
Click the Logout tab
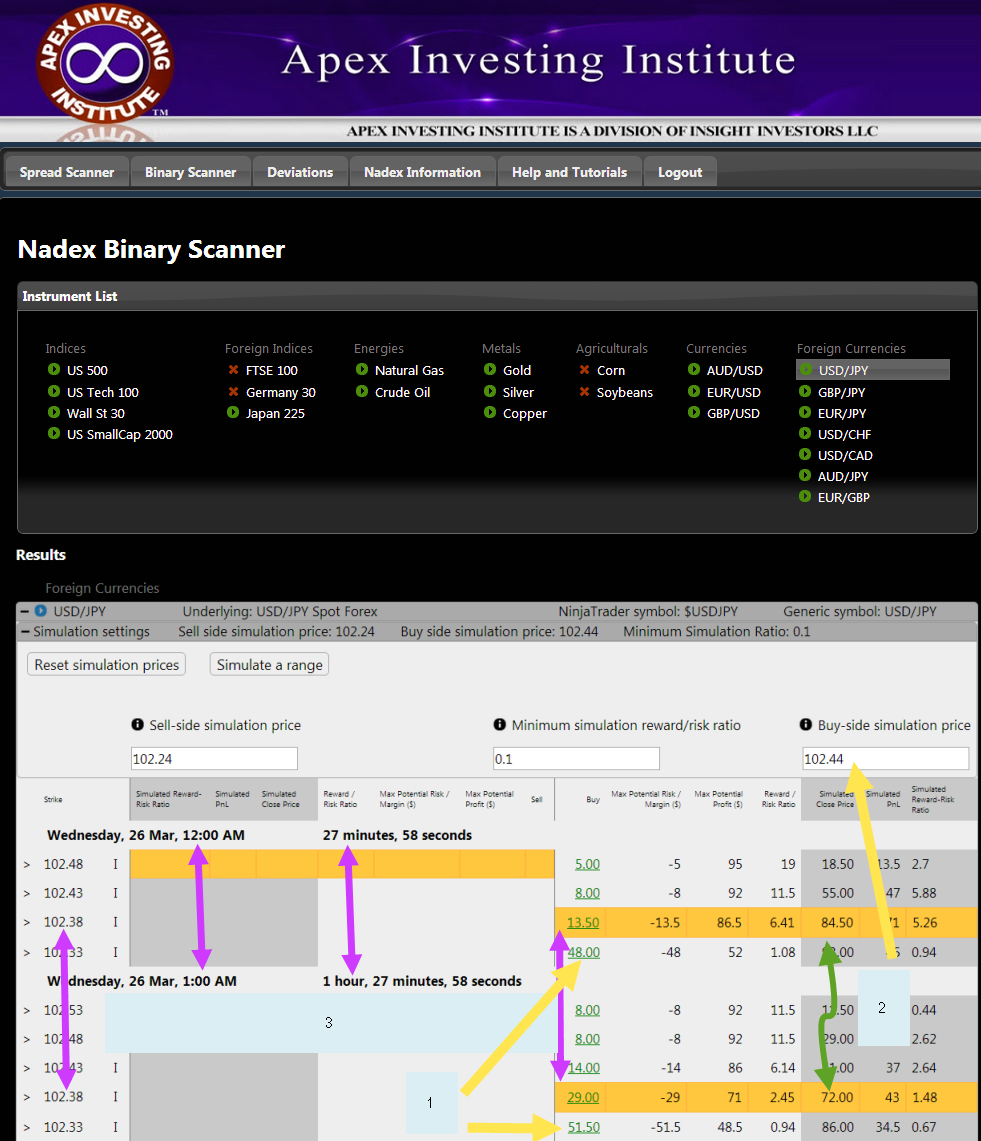pyautogui.click(x=680, y=172)
